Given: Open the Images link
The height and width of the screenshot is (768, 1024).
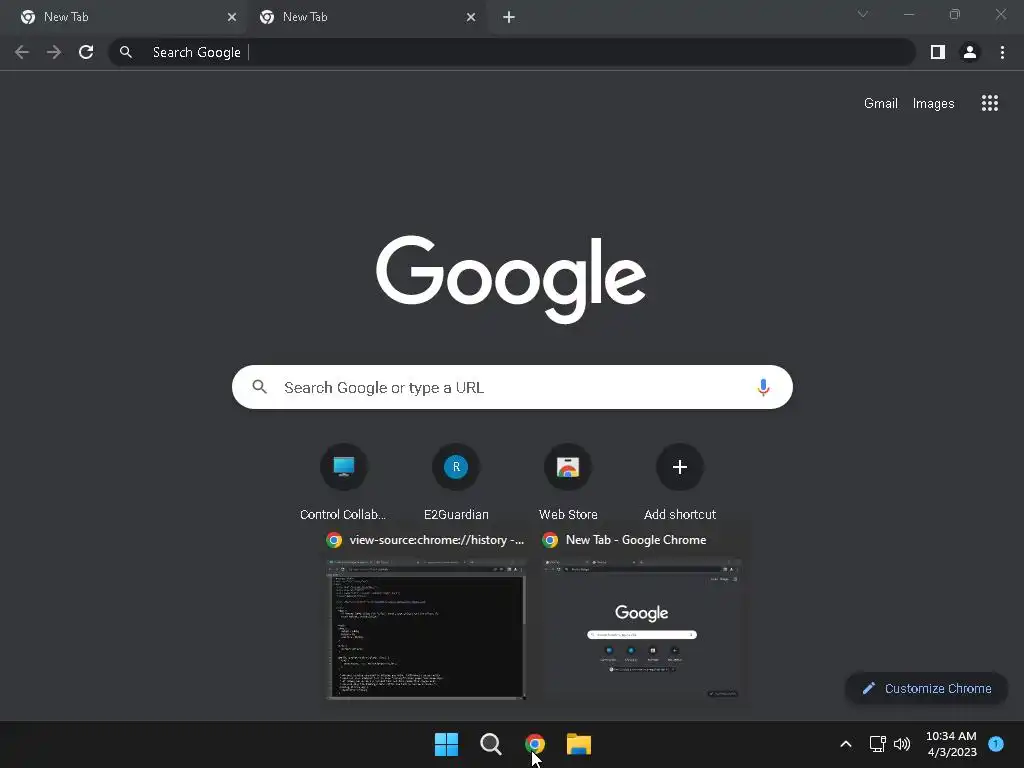Looking at the screenshot, I should coord(933,103).
